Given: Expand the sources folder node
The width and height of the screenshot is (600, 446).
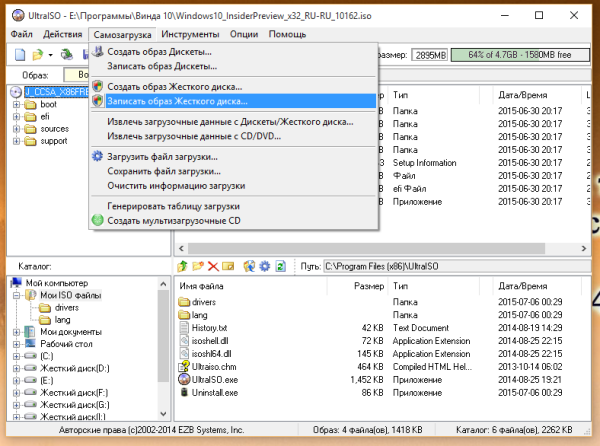Looking at the screenshot, I should pos(16,129).
